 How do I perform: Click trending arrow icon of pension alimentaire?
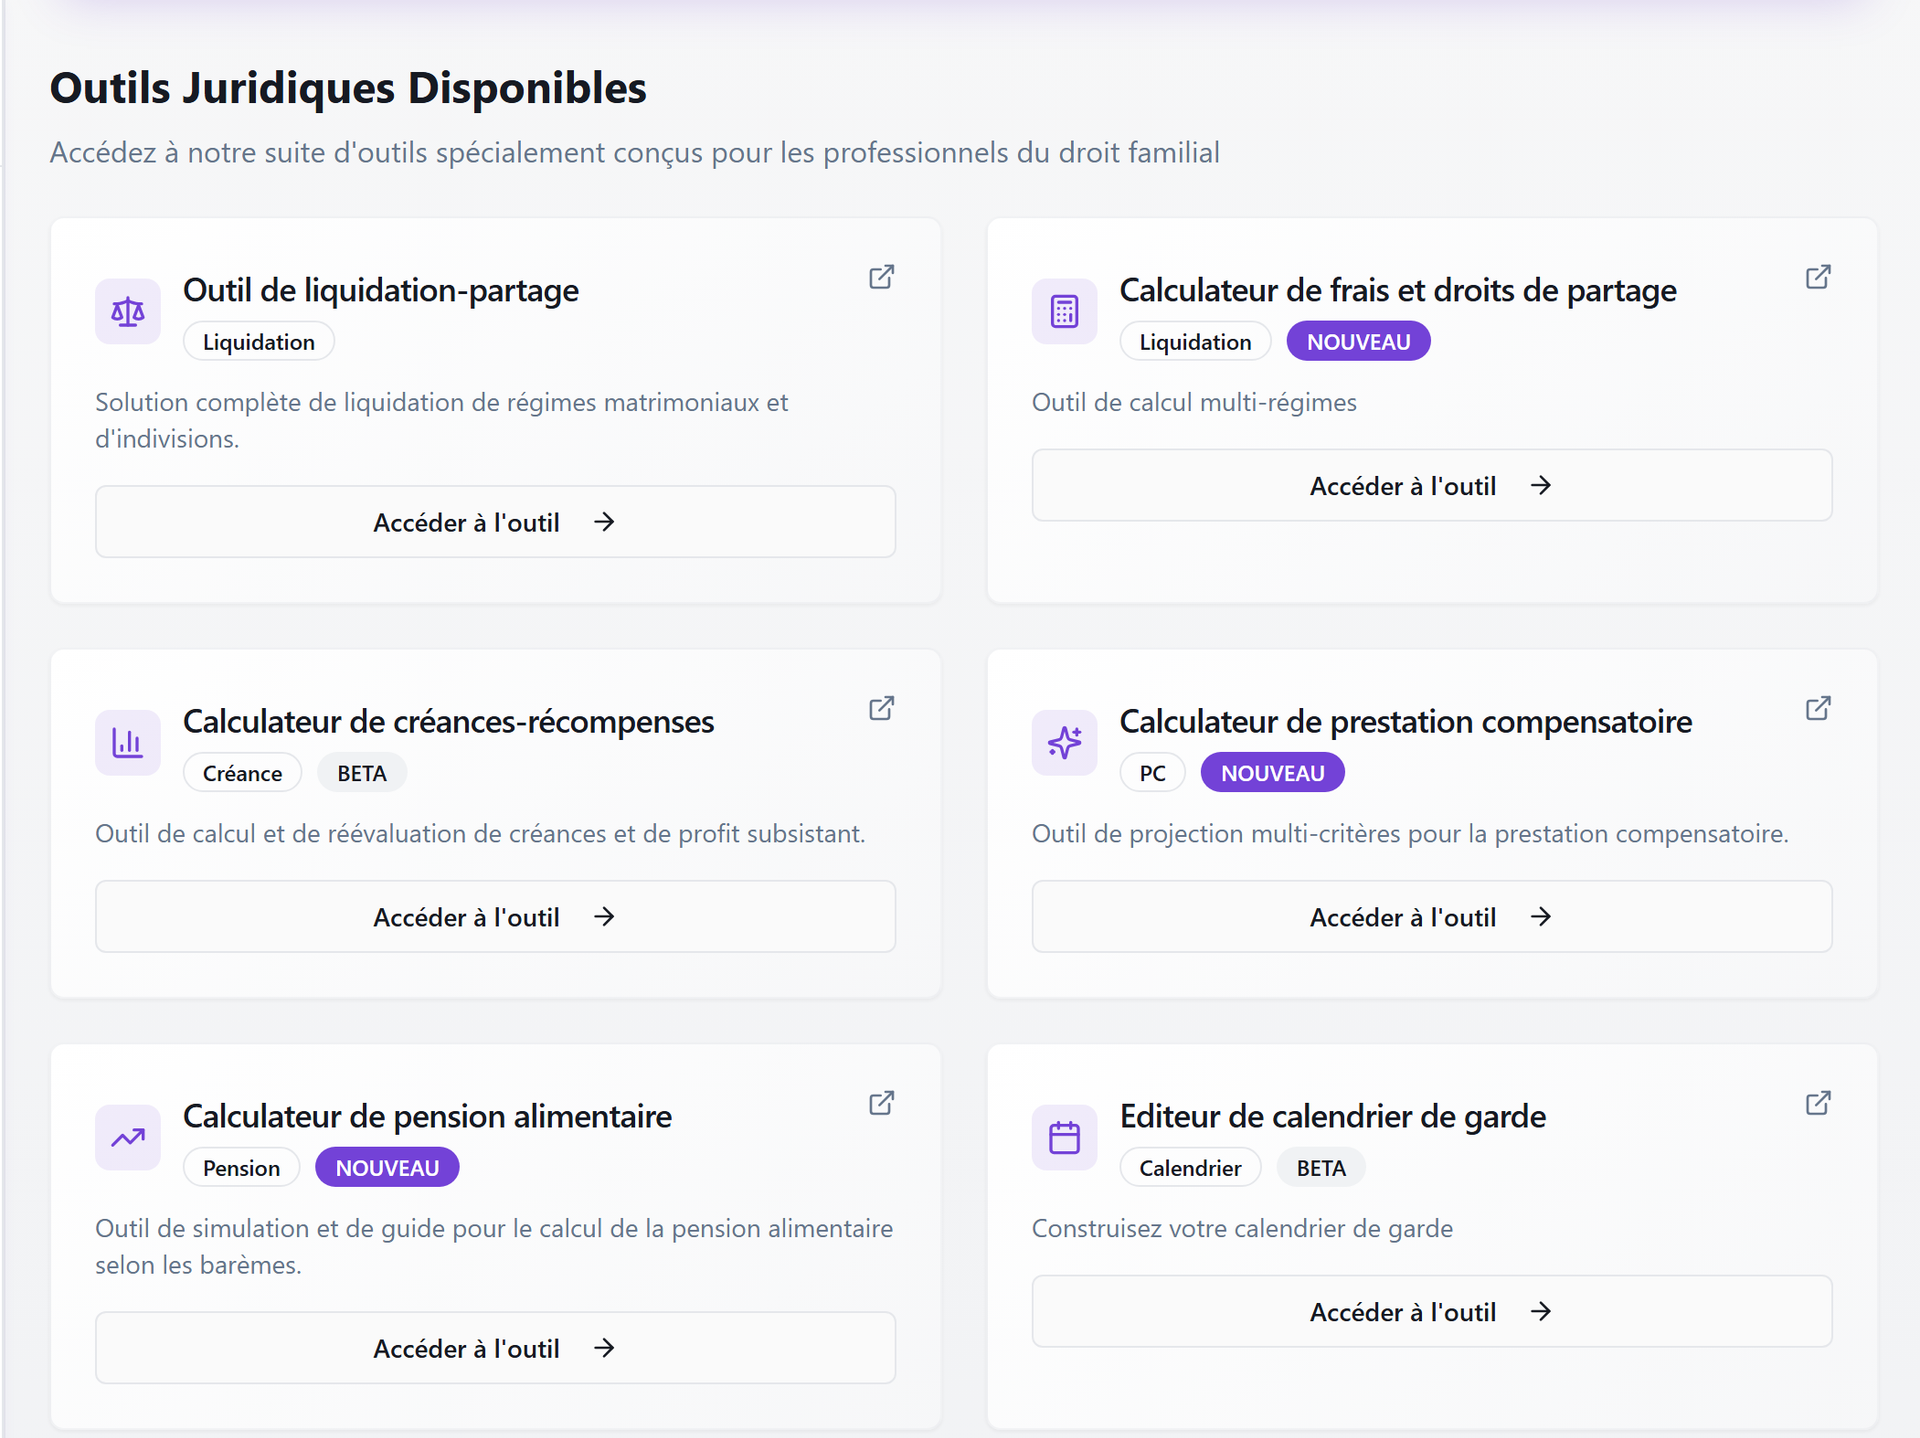128,1138
